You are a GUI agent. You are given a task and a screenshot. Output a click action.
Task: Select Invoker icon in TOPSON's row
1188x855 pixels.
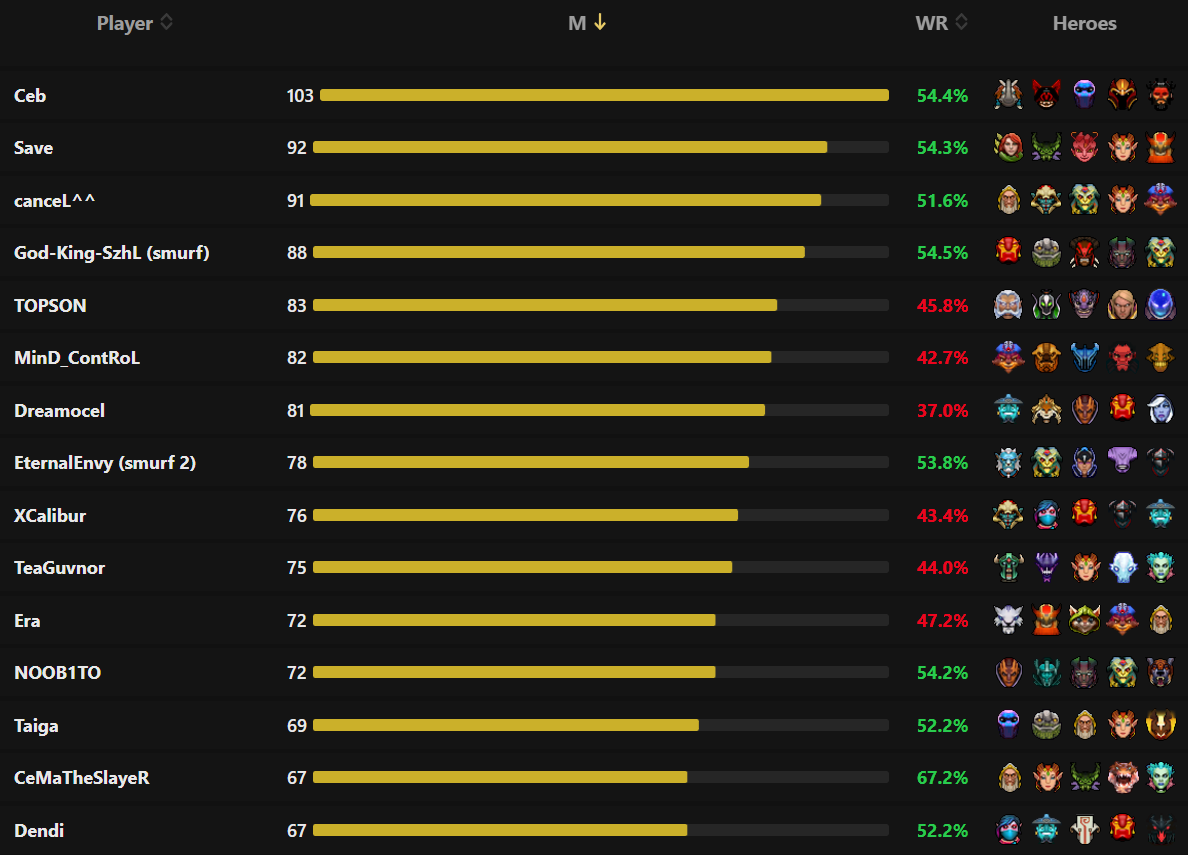(1123, 305)
